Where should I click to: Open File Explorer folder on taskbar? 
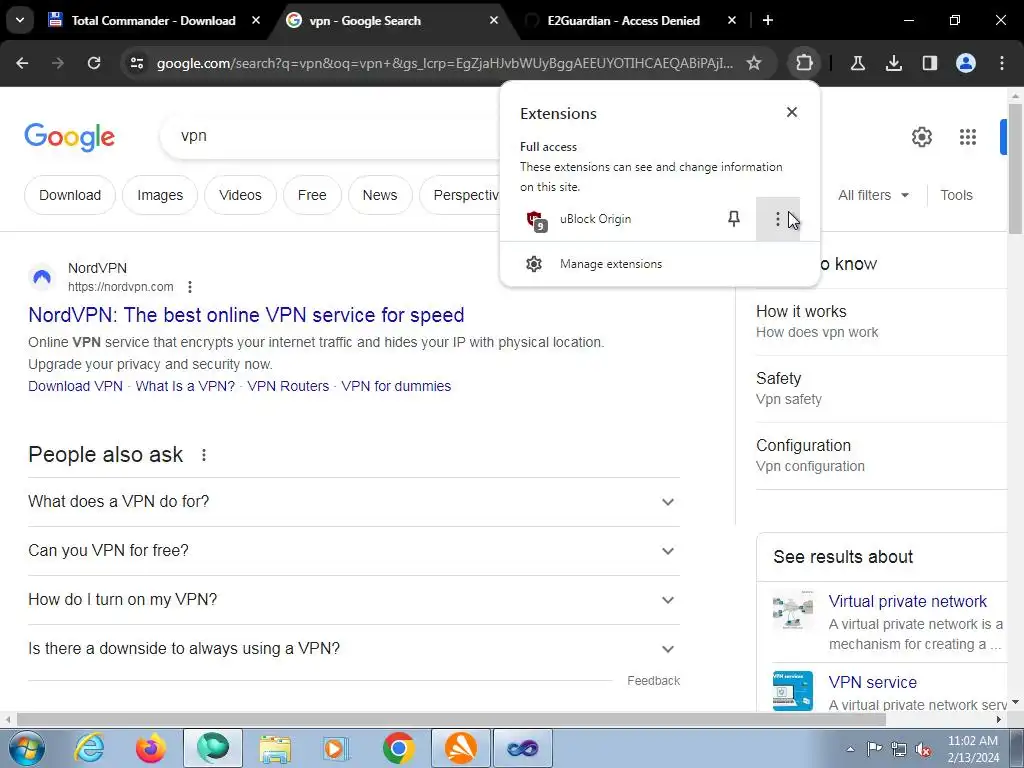275,748
